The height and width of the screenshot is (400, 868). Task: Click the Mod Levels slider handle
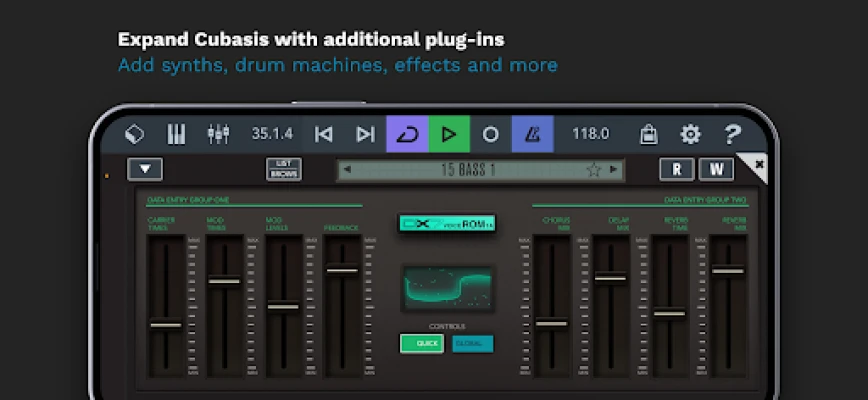(x=283, y=307)
